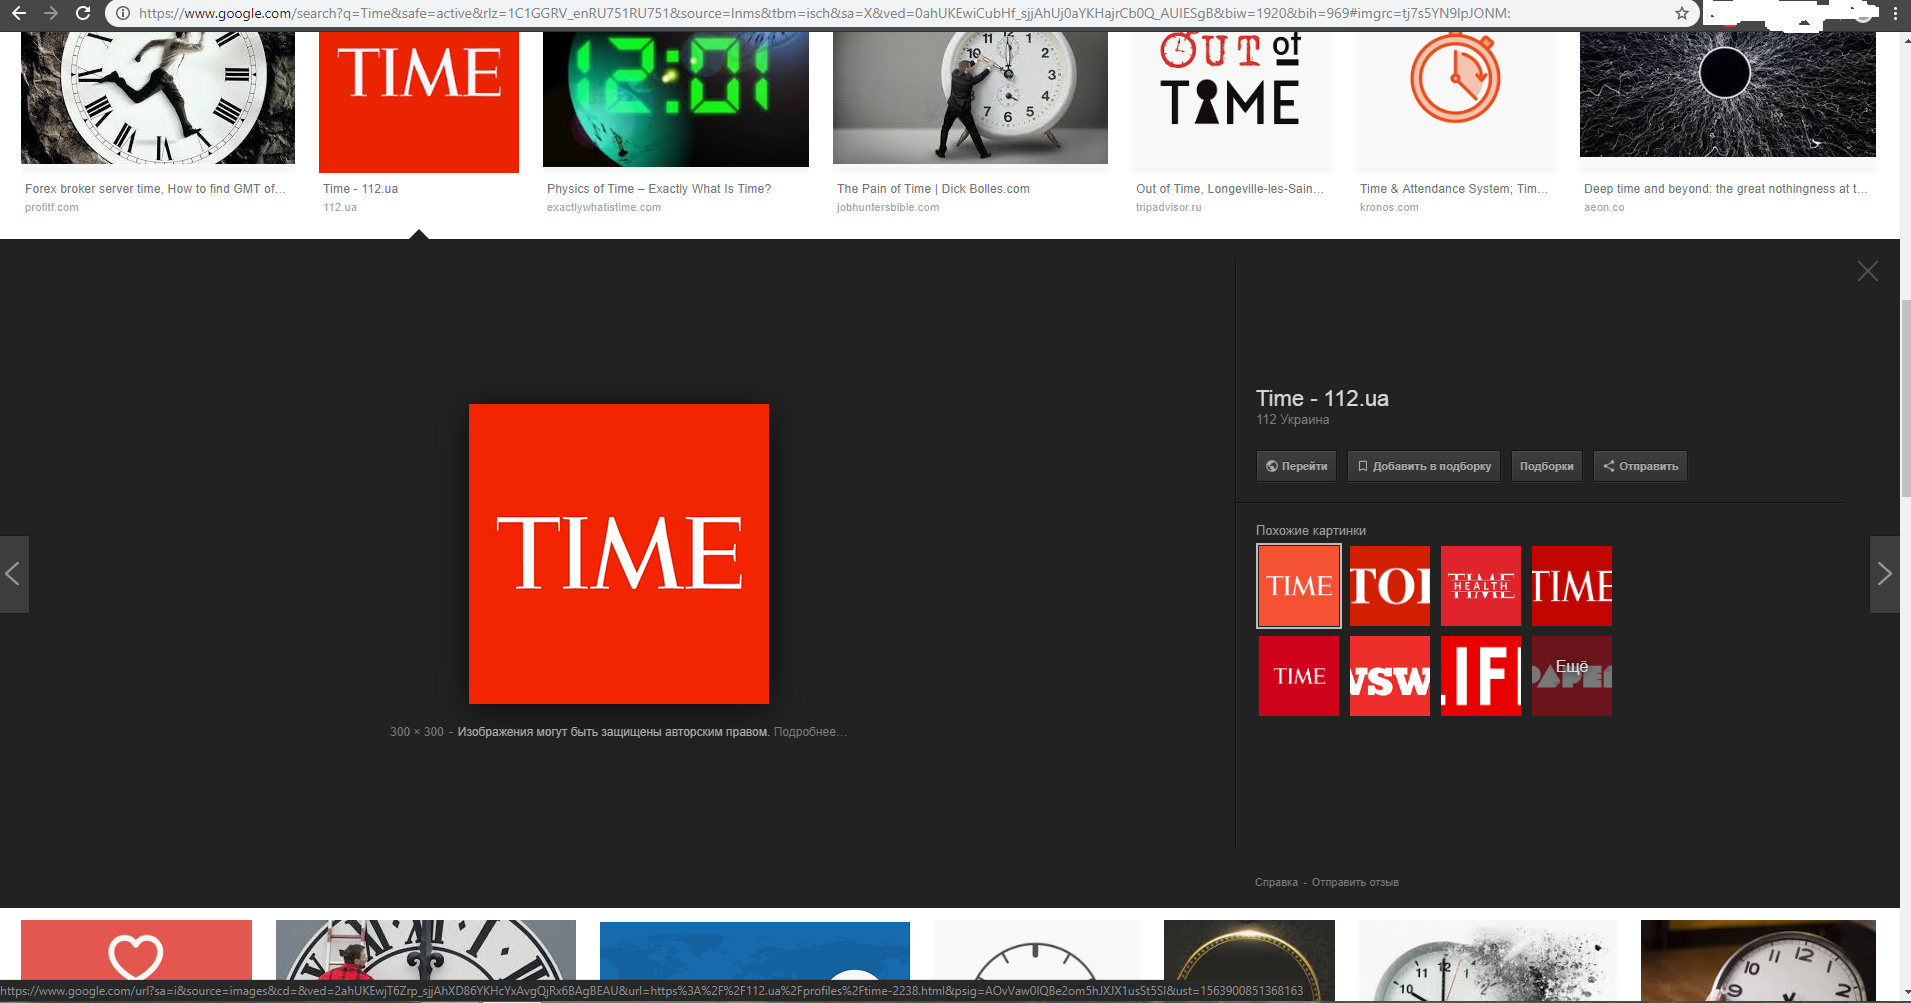Go to next image with right arrow
Image resolution: width=1911 pixels, height=1003 pixels.
[1884, 574]
